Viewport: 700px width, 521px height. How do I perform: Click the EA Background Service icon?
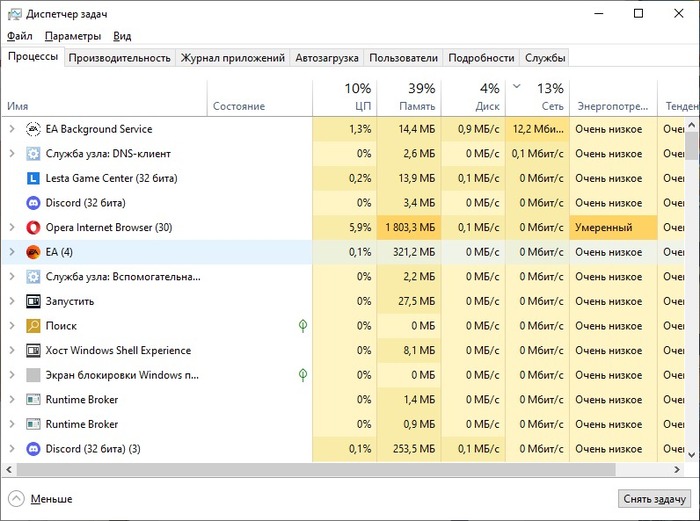point(33,129)
